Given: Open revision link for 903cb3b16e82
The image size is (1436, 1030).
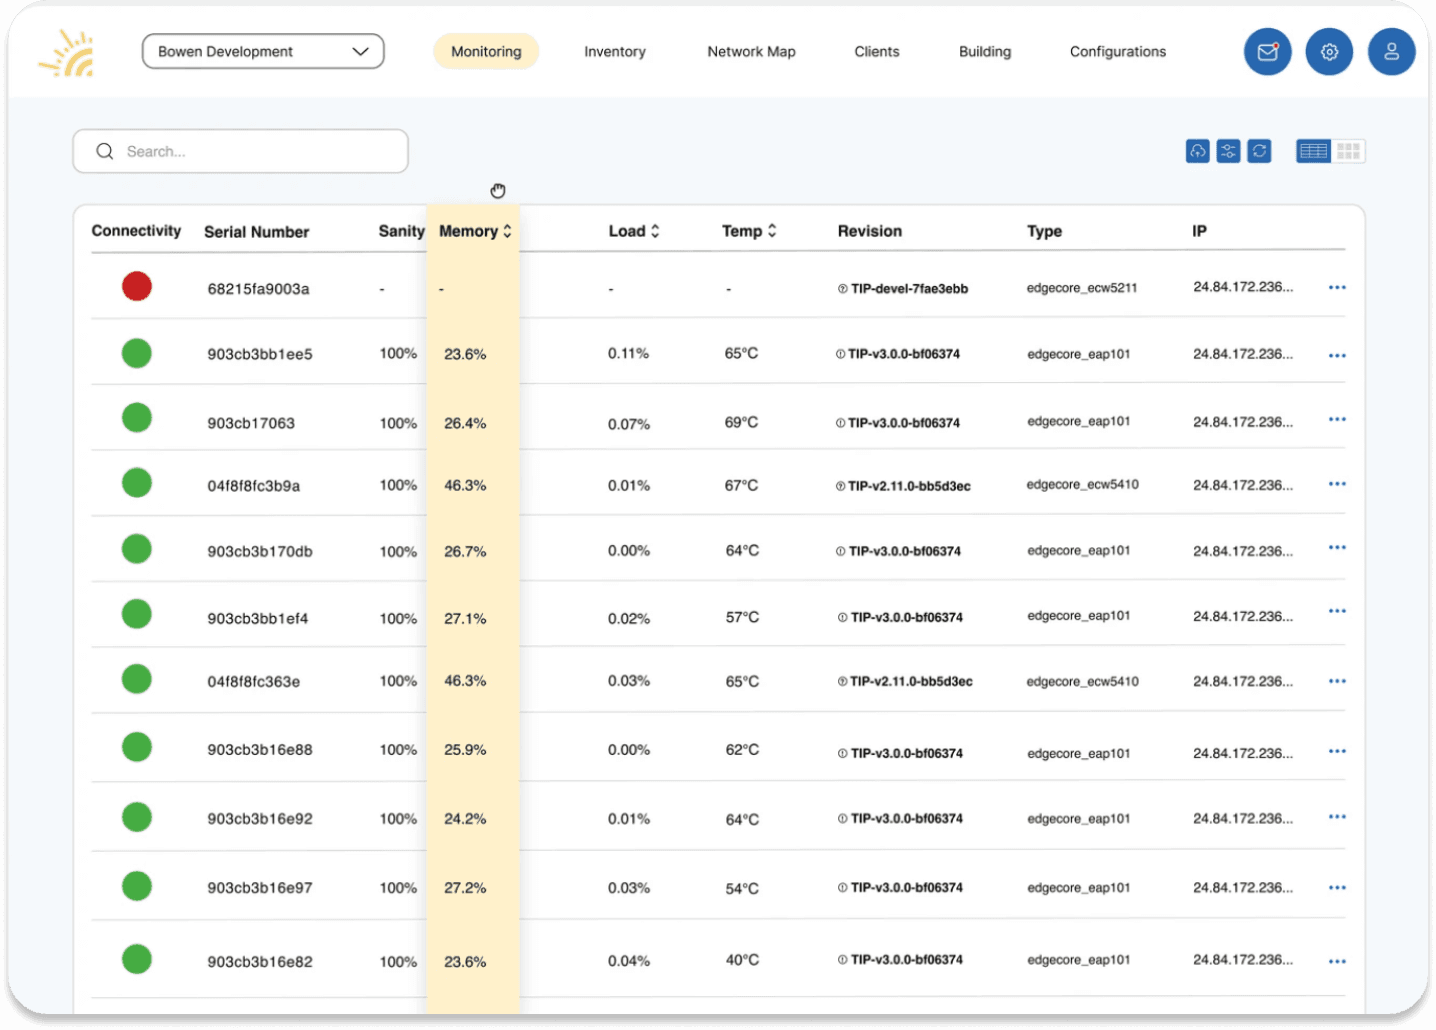Looking at the screenshot, I should (x=907, y=960).
